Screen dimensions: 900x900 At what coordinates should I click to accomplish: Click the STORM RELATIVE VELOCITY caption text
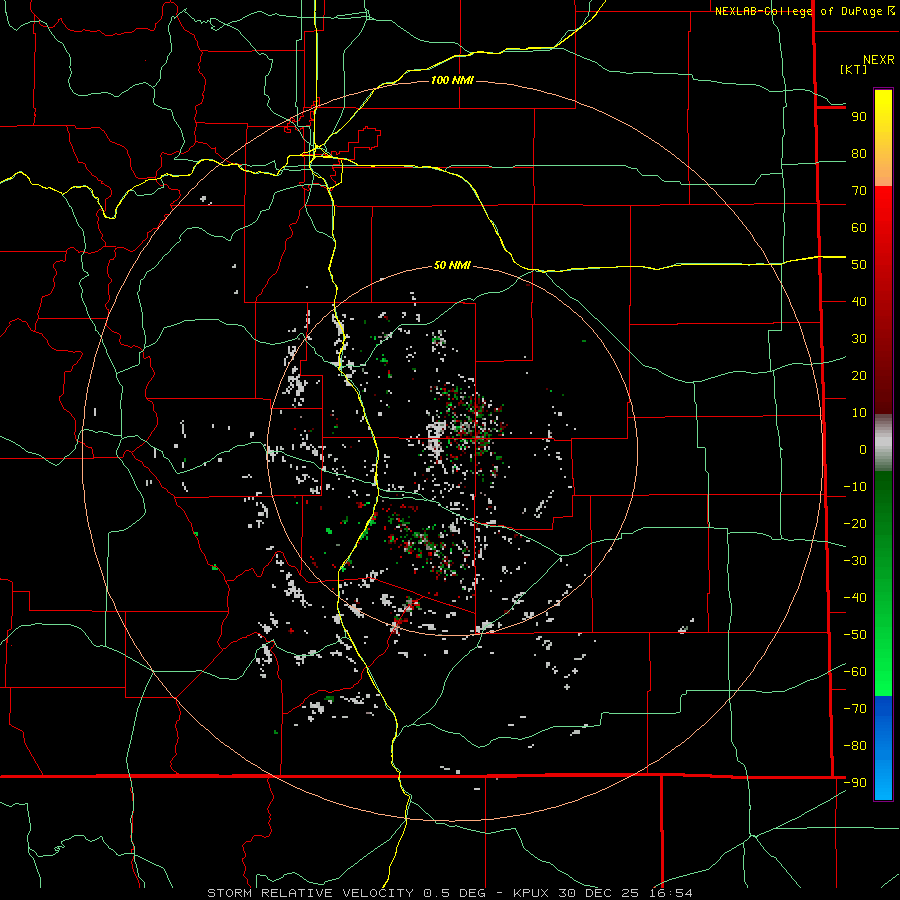point(310,893)
